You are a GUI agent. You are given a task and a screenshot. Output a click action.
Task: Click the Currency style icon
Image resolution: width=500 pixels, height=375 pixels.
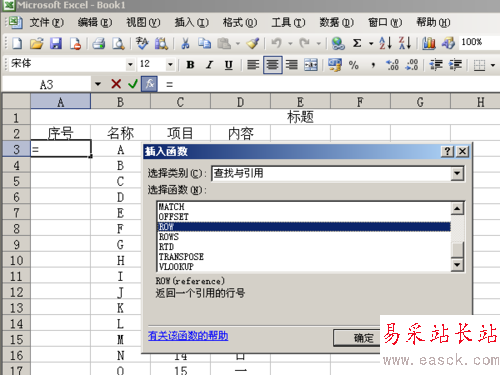(x=335, y=65)
